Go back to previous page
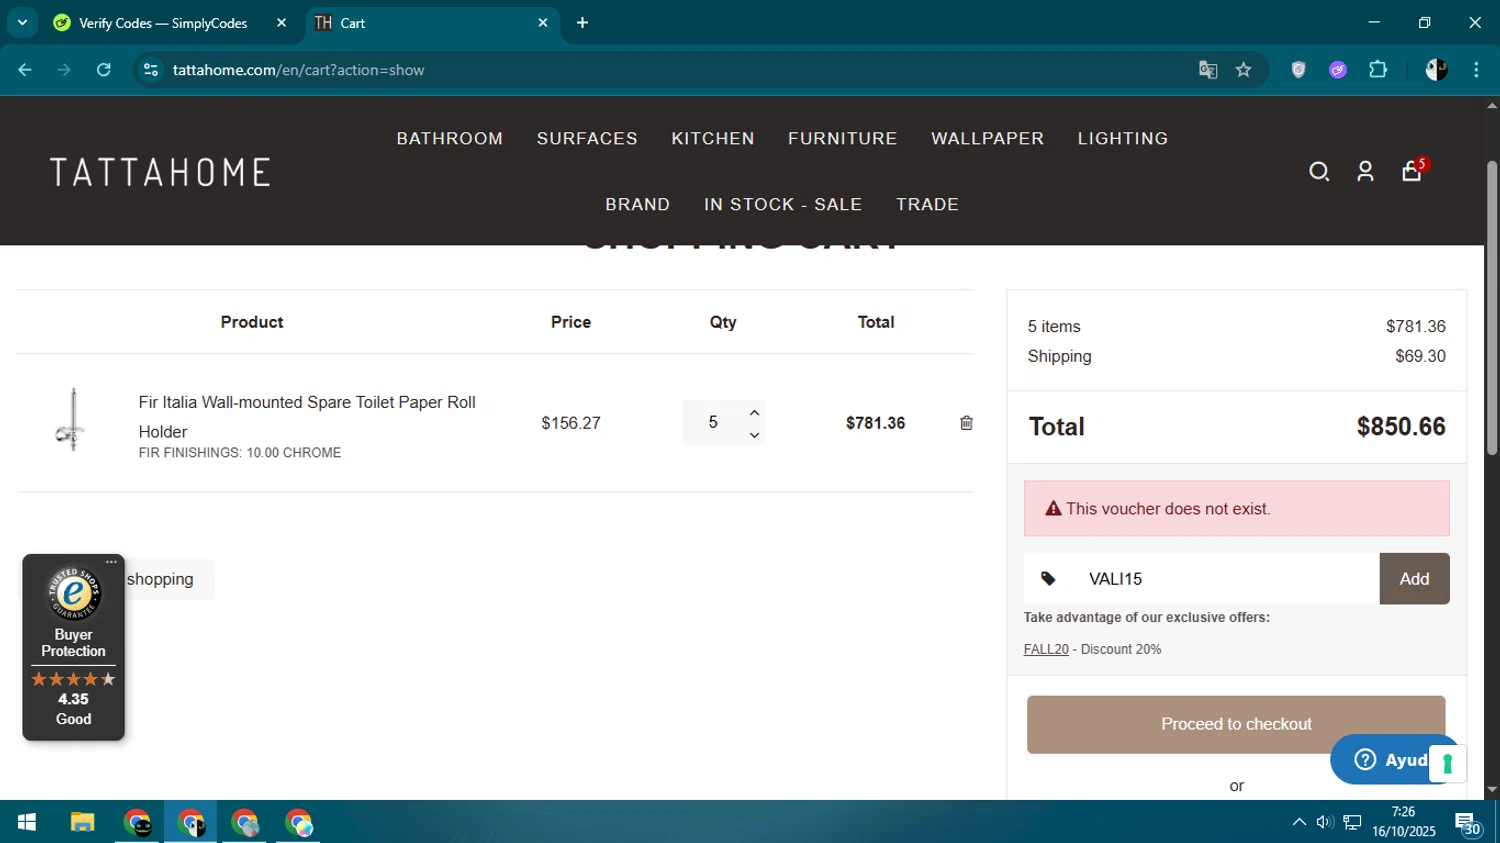This screenshot has width=1500, height=843. pos(25,70)
